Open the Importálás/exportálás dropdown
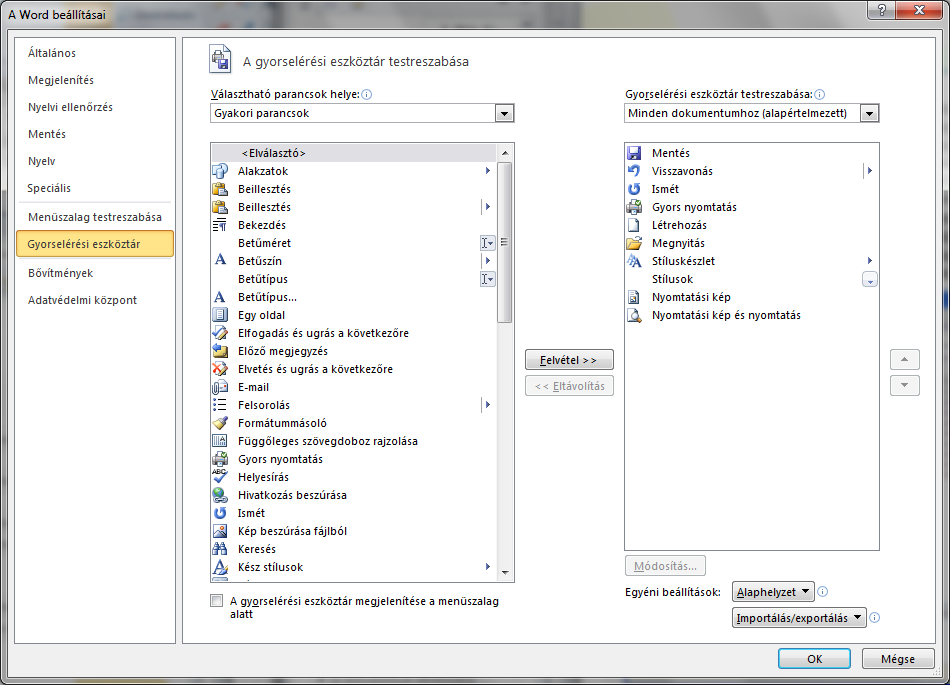This screenshot has height=685, width=950. (799, 618)
